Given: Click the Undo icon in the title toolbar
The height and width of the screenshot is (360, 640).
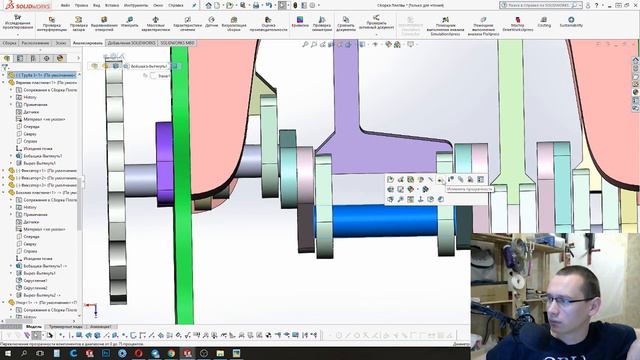Looking at the screenshot, I should click(x=269, y=5).
